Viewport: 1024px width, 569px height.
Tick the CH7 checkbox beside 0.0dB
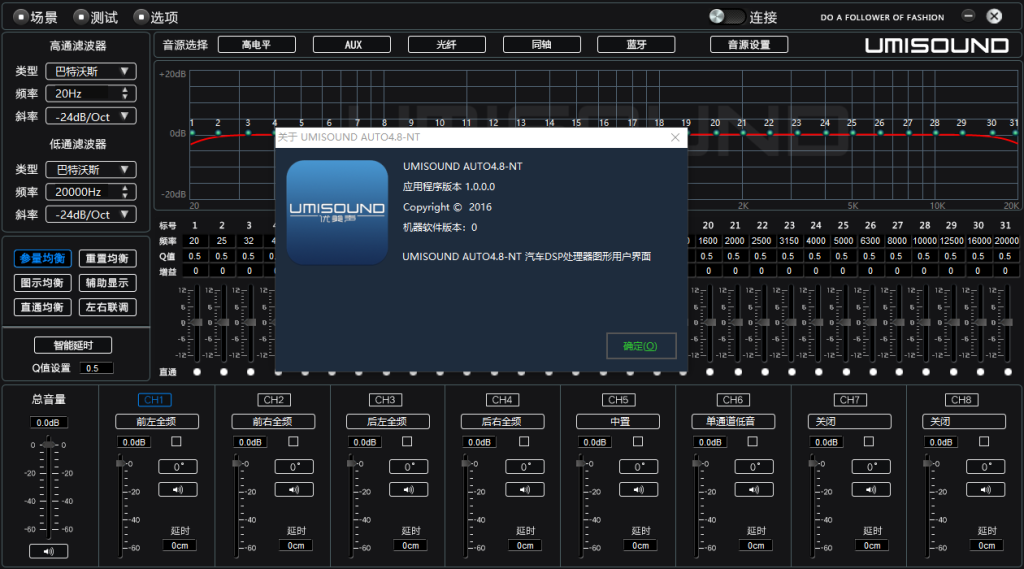869,442
